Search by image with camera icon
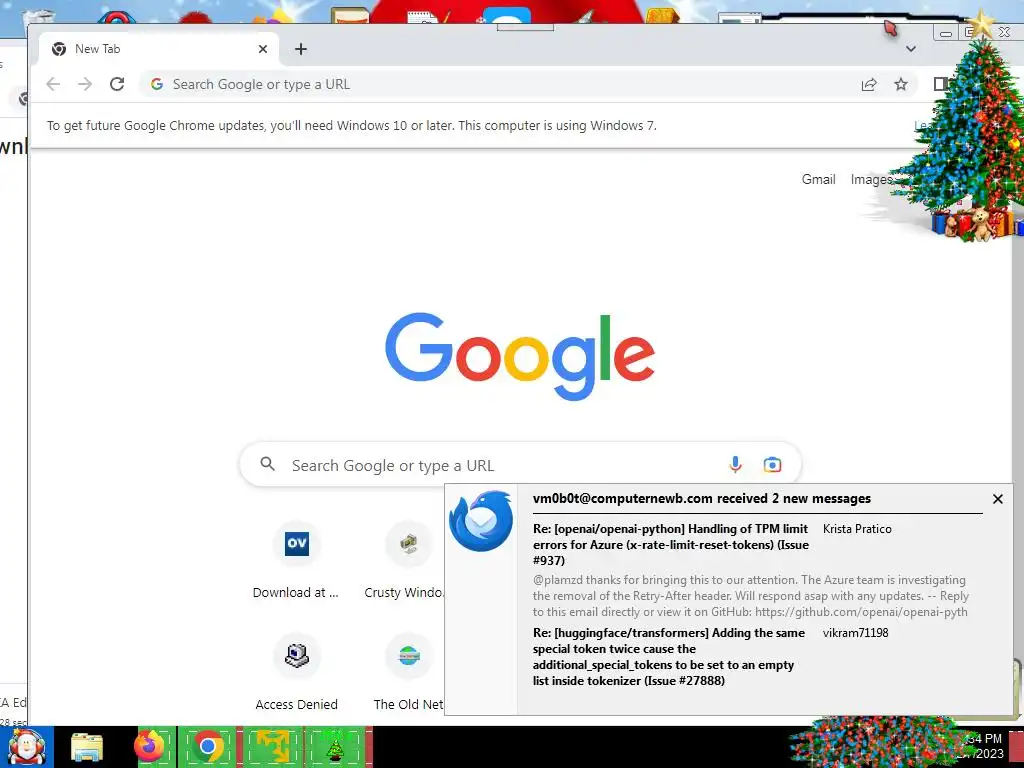Viewport: 1024px width, 768px height. [x=772, y=464]
